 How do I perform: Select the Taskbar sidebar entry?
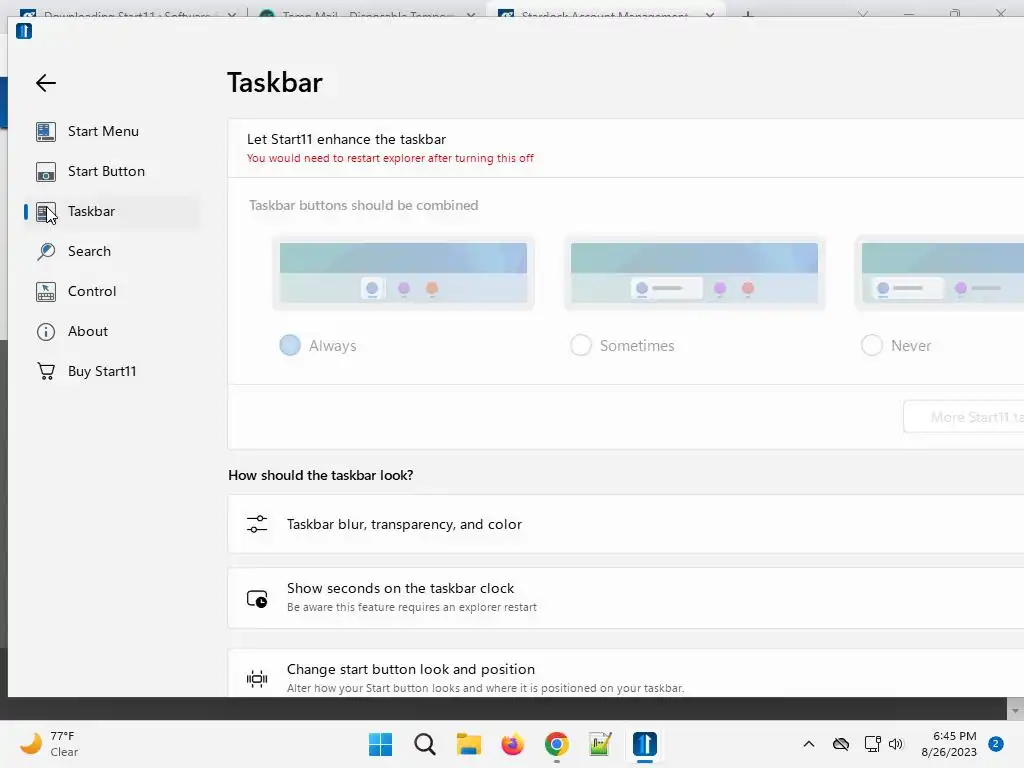[x=111, y=212]
